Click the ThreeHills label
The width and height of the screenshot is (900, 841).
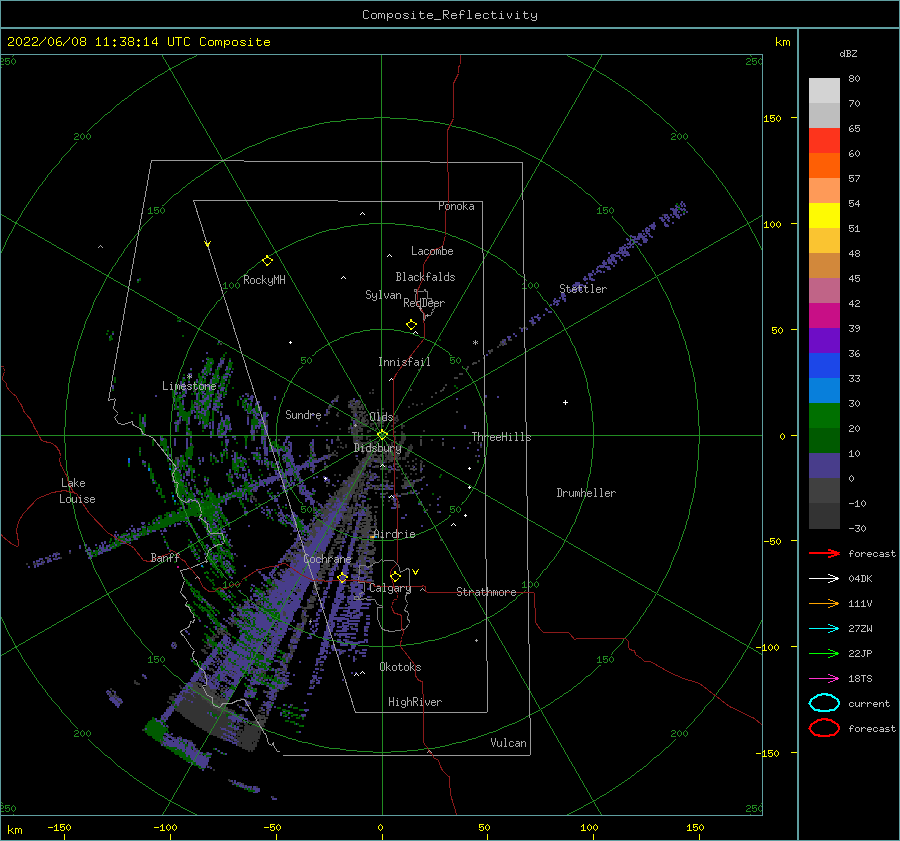[502, 437]
